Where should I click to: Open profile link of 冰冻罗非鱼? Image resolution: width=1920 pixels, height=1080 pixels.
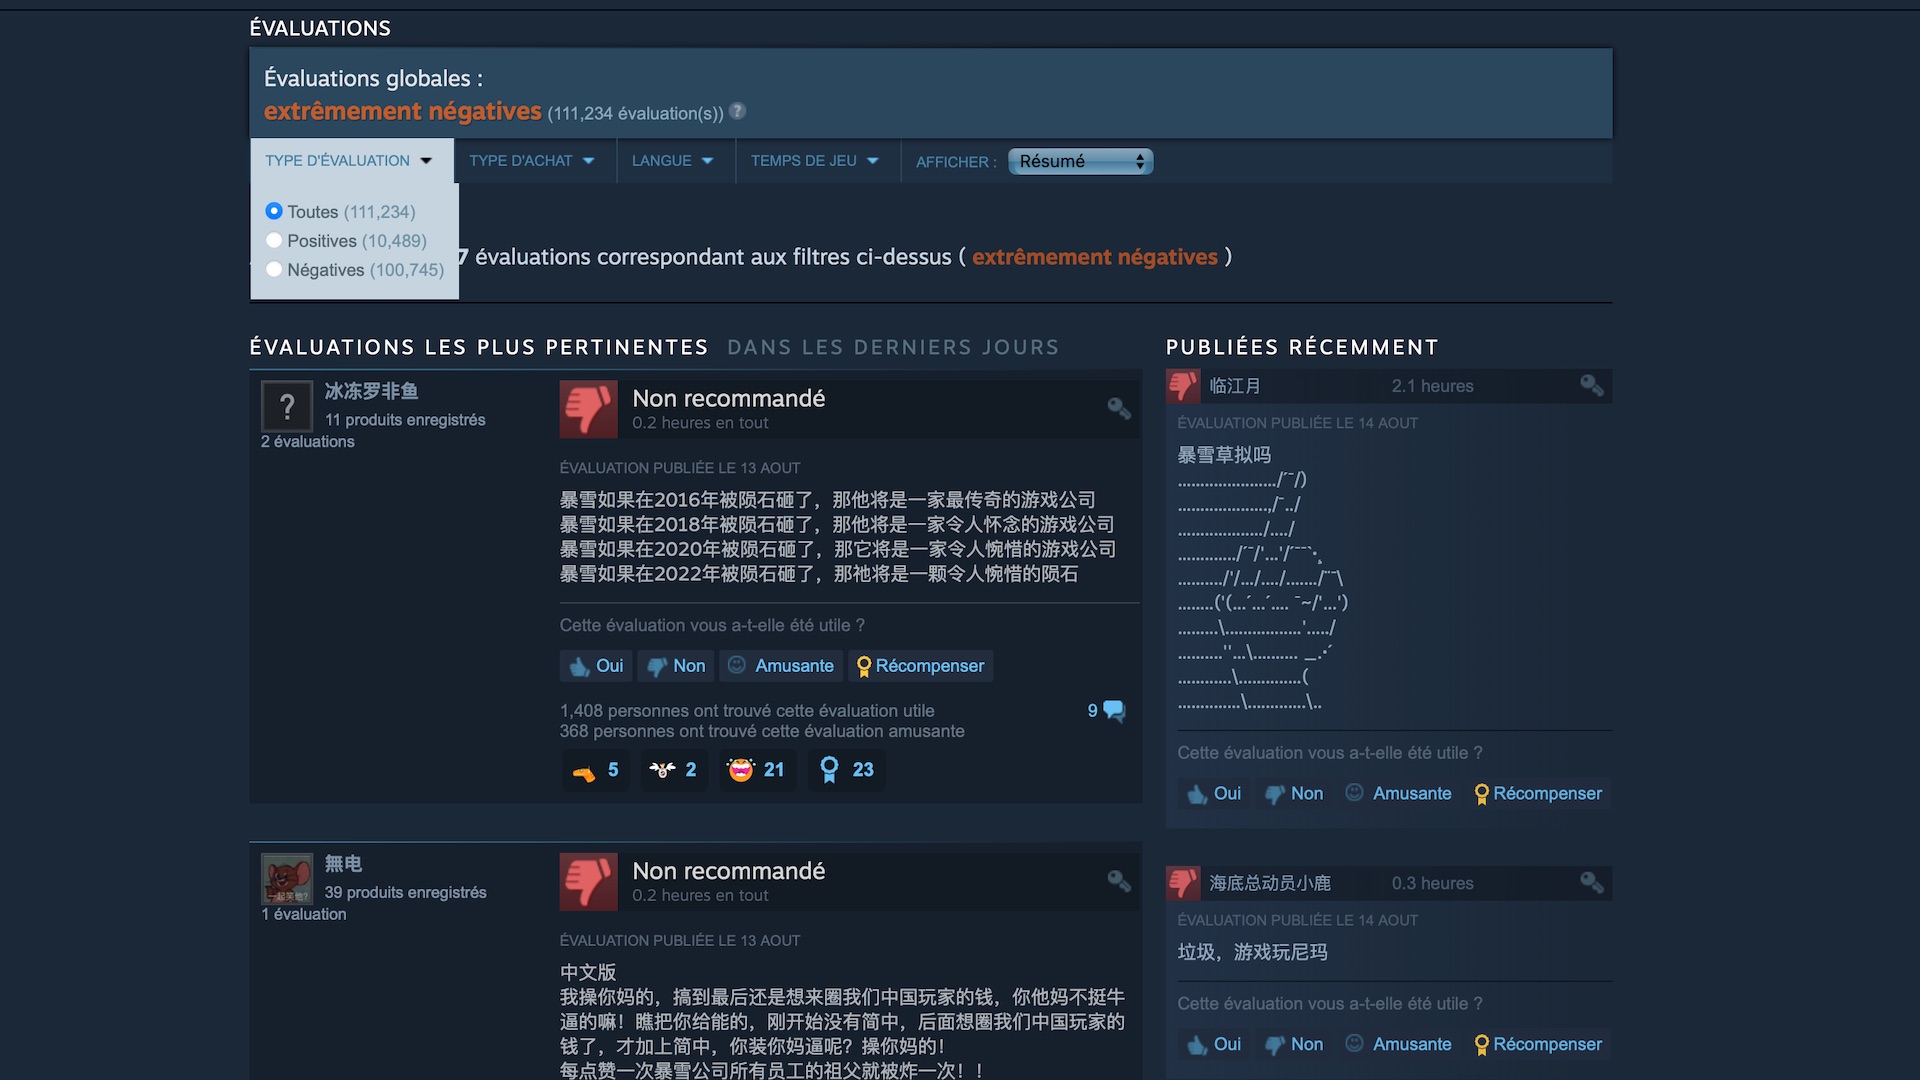(371, 391)
